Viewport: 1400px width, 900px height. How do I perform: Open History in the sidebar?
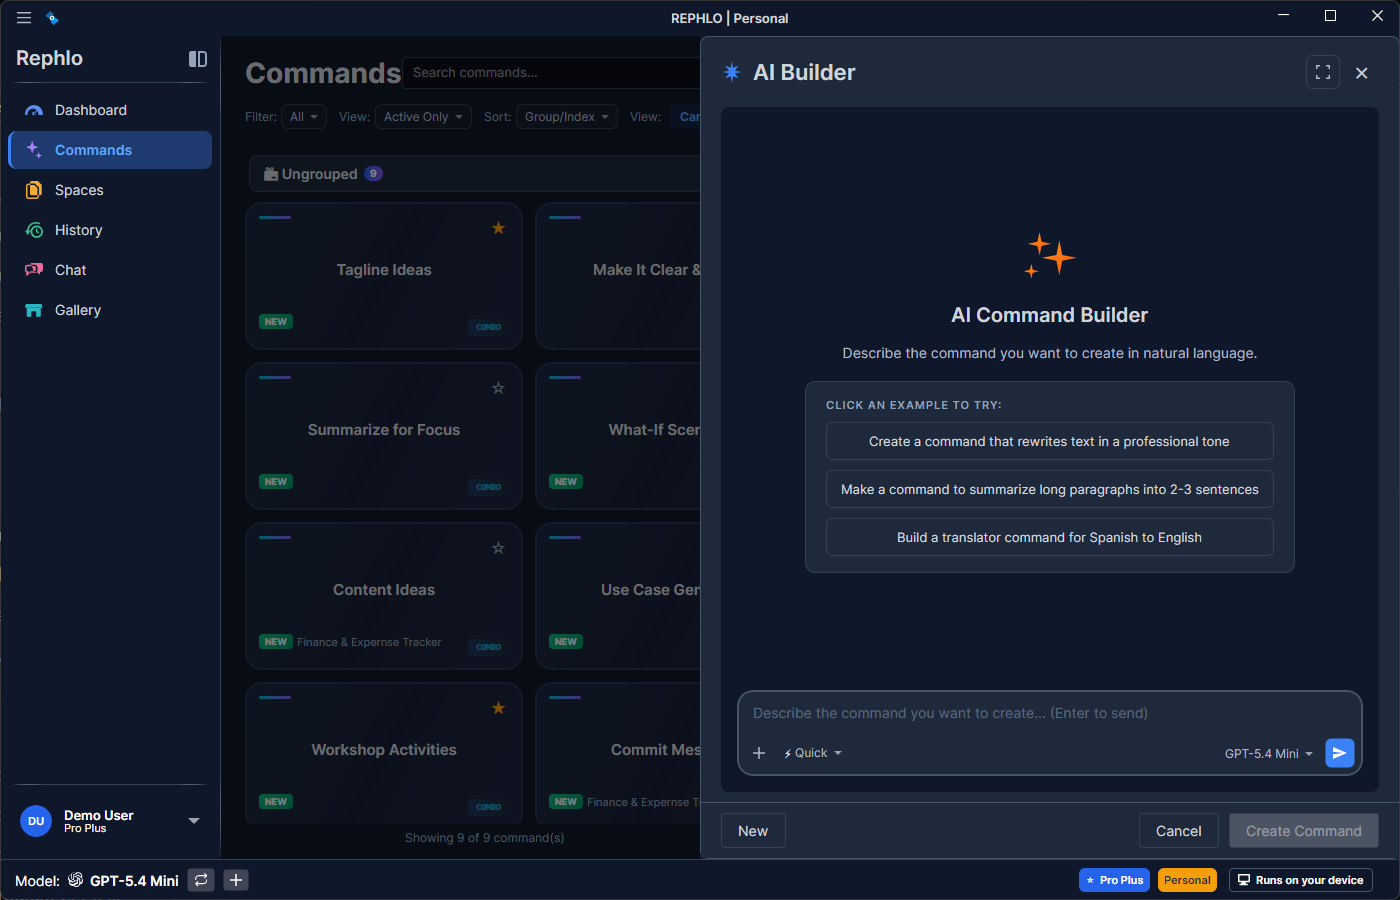tap(110, 230)
